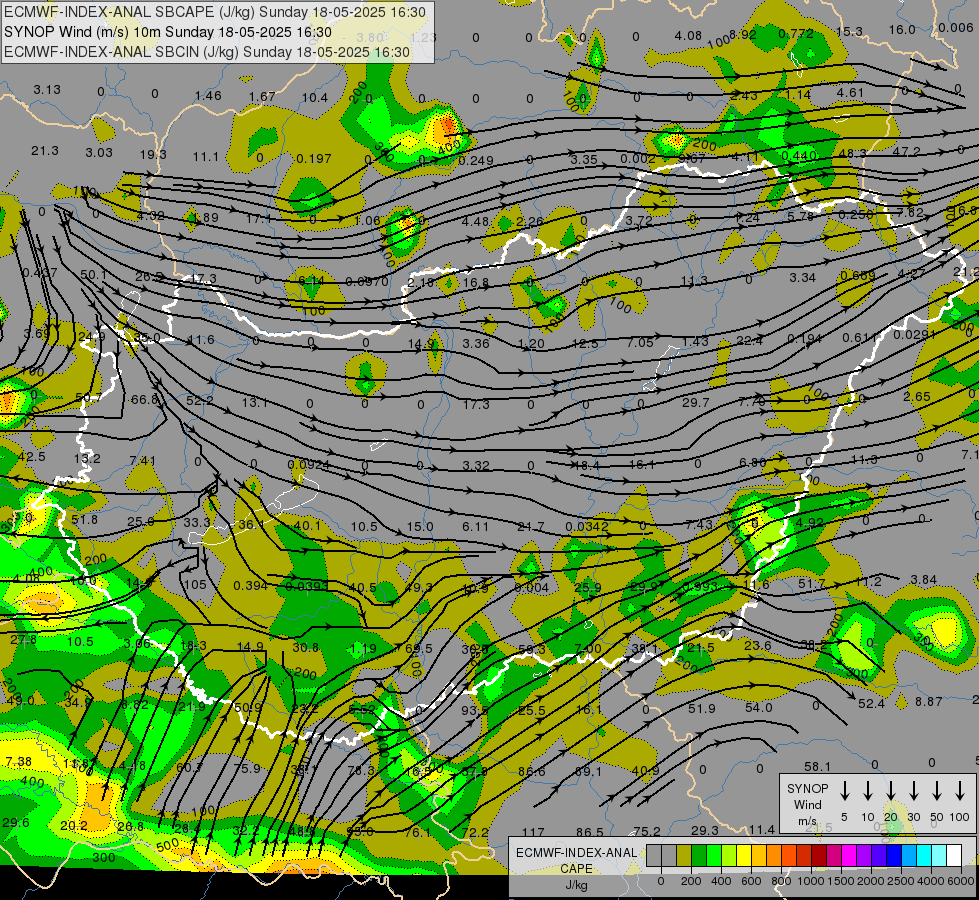This screenshot has height=900, width=979.
Task: Click the map value 58.1
Action: pyautogui.click(x=817, y=766)
